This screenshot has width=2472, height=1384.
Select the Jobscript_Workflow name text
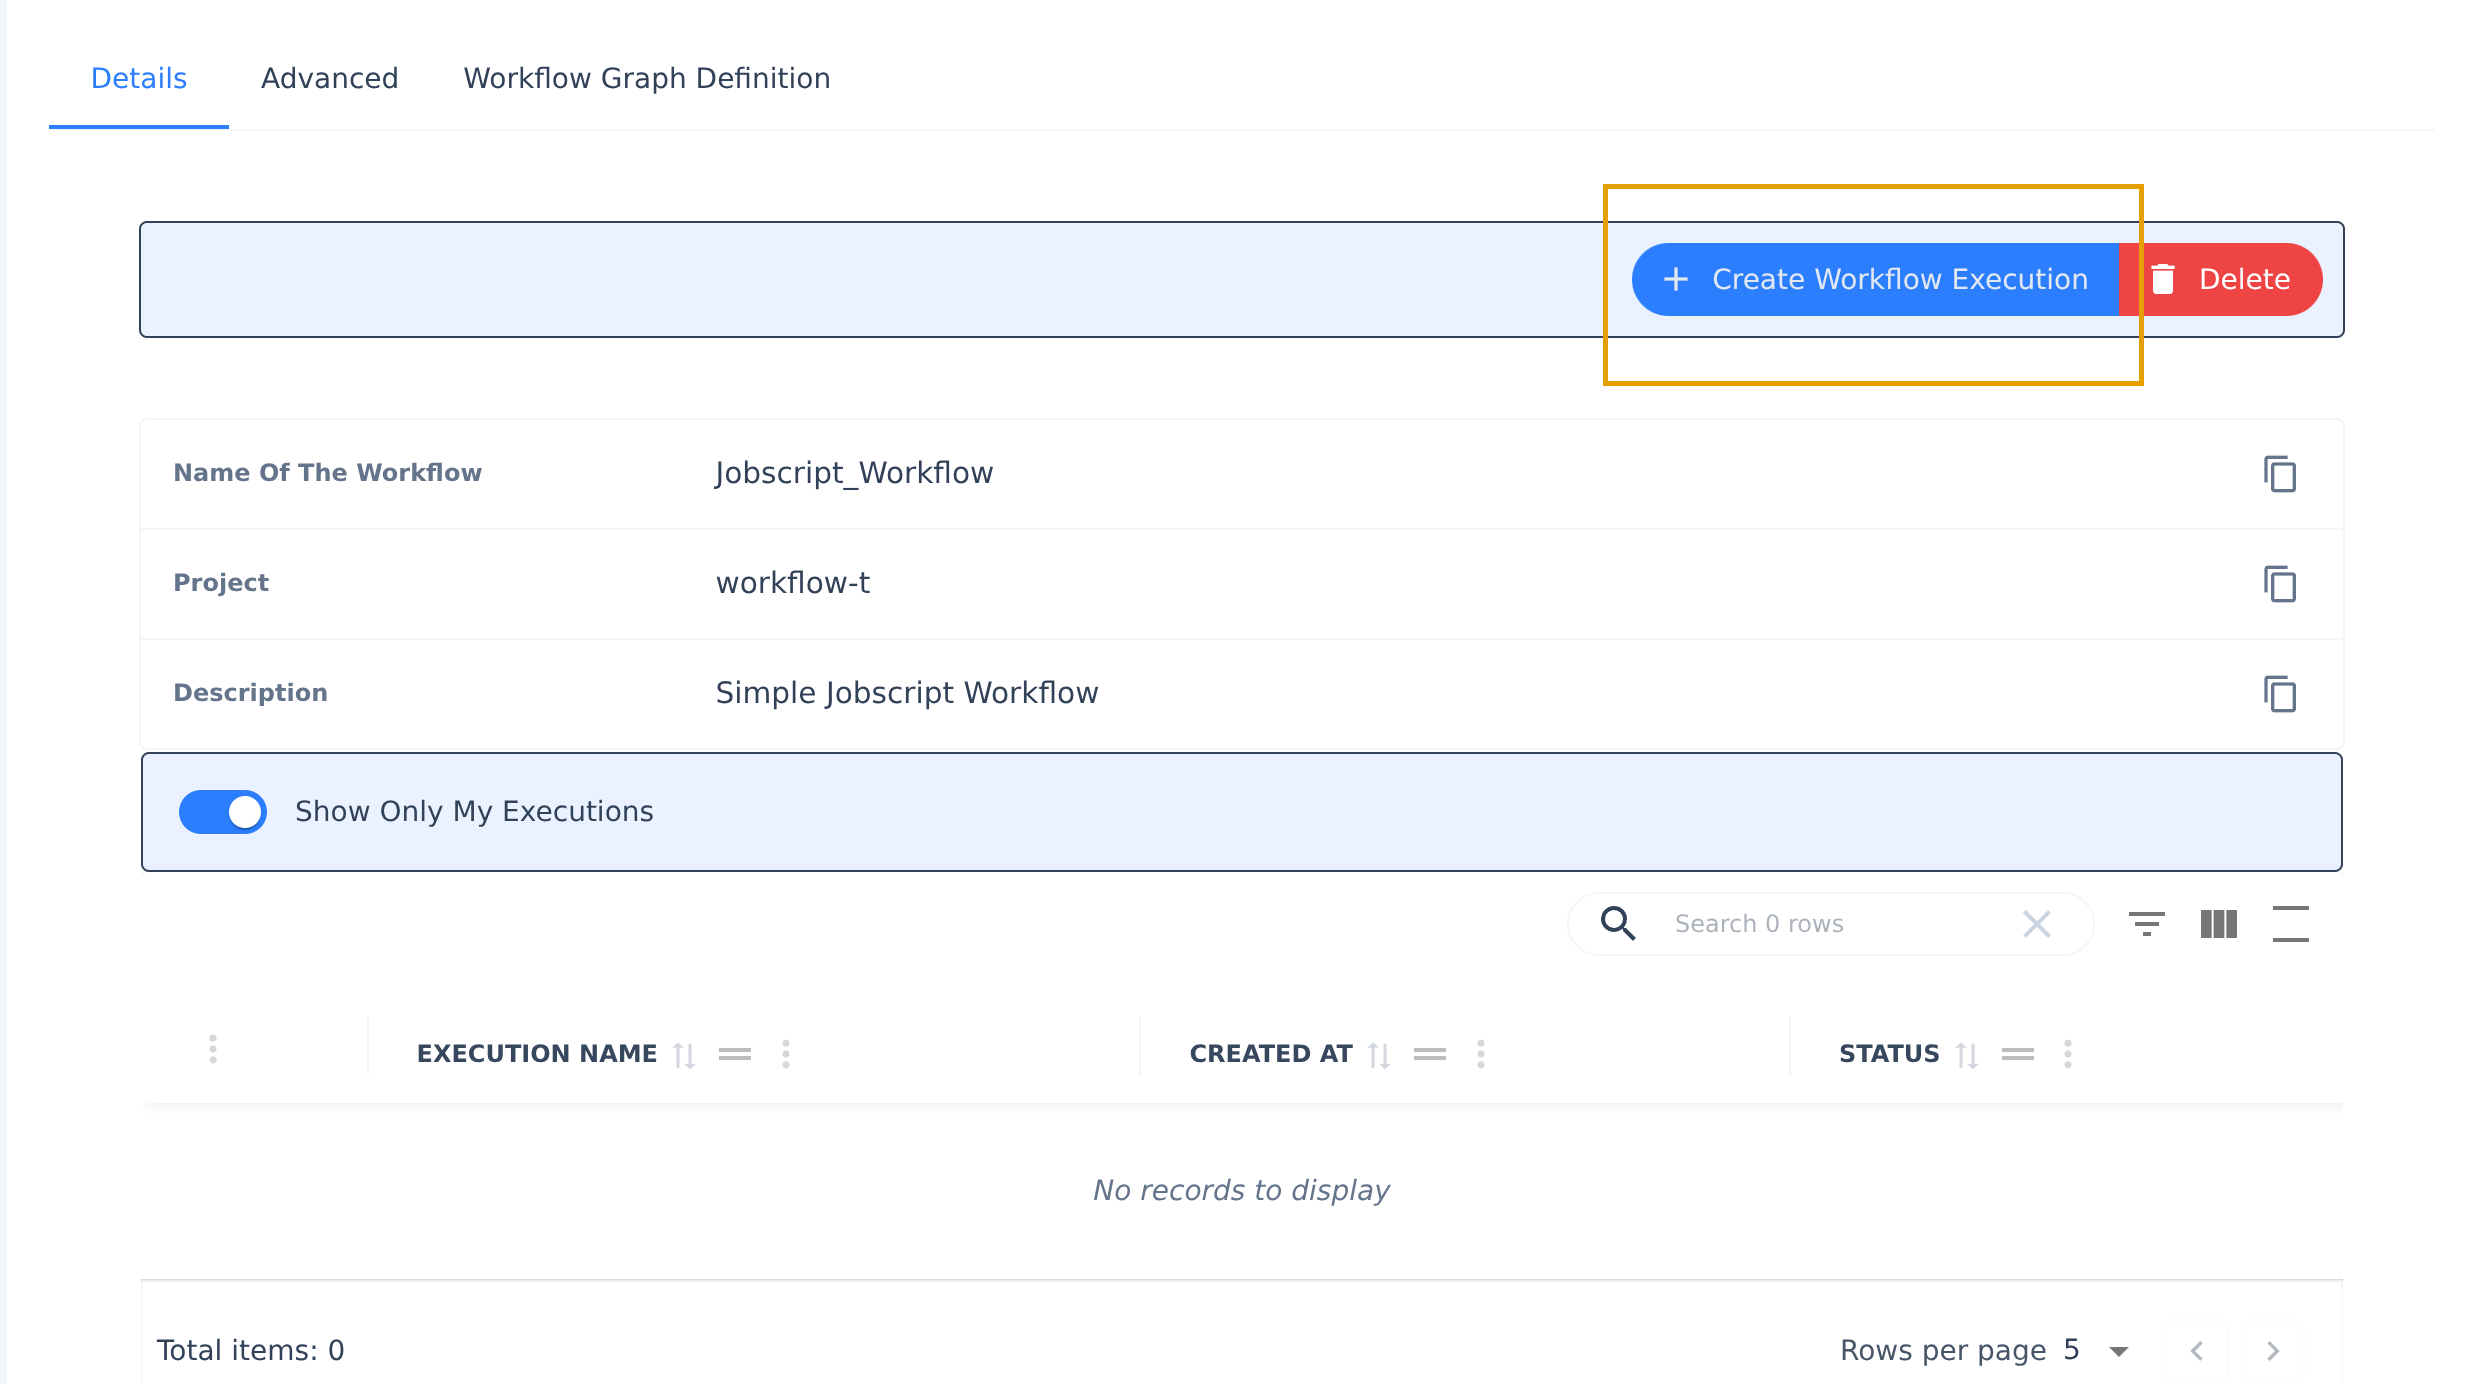pos(854,473)
